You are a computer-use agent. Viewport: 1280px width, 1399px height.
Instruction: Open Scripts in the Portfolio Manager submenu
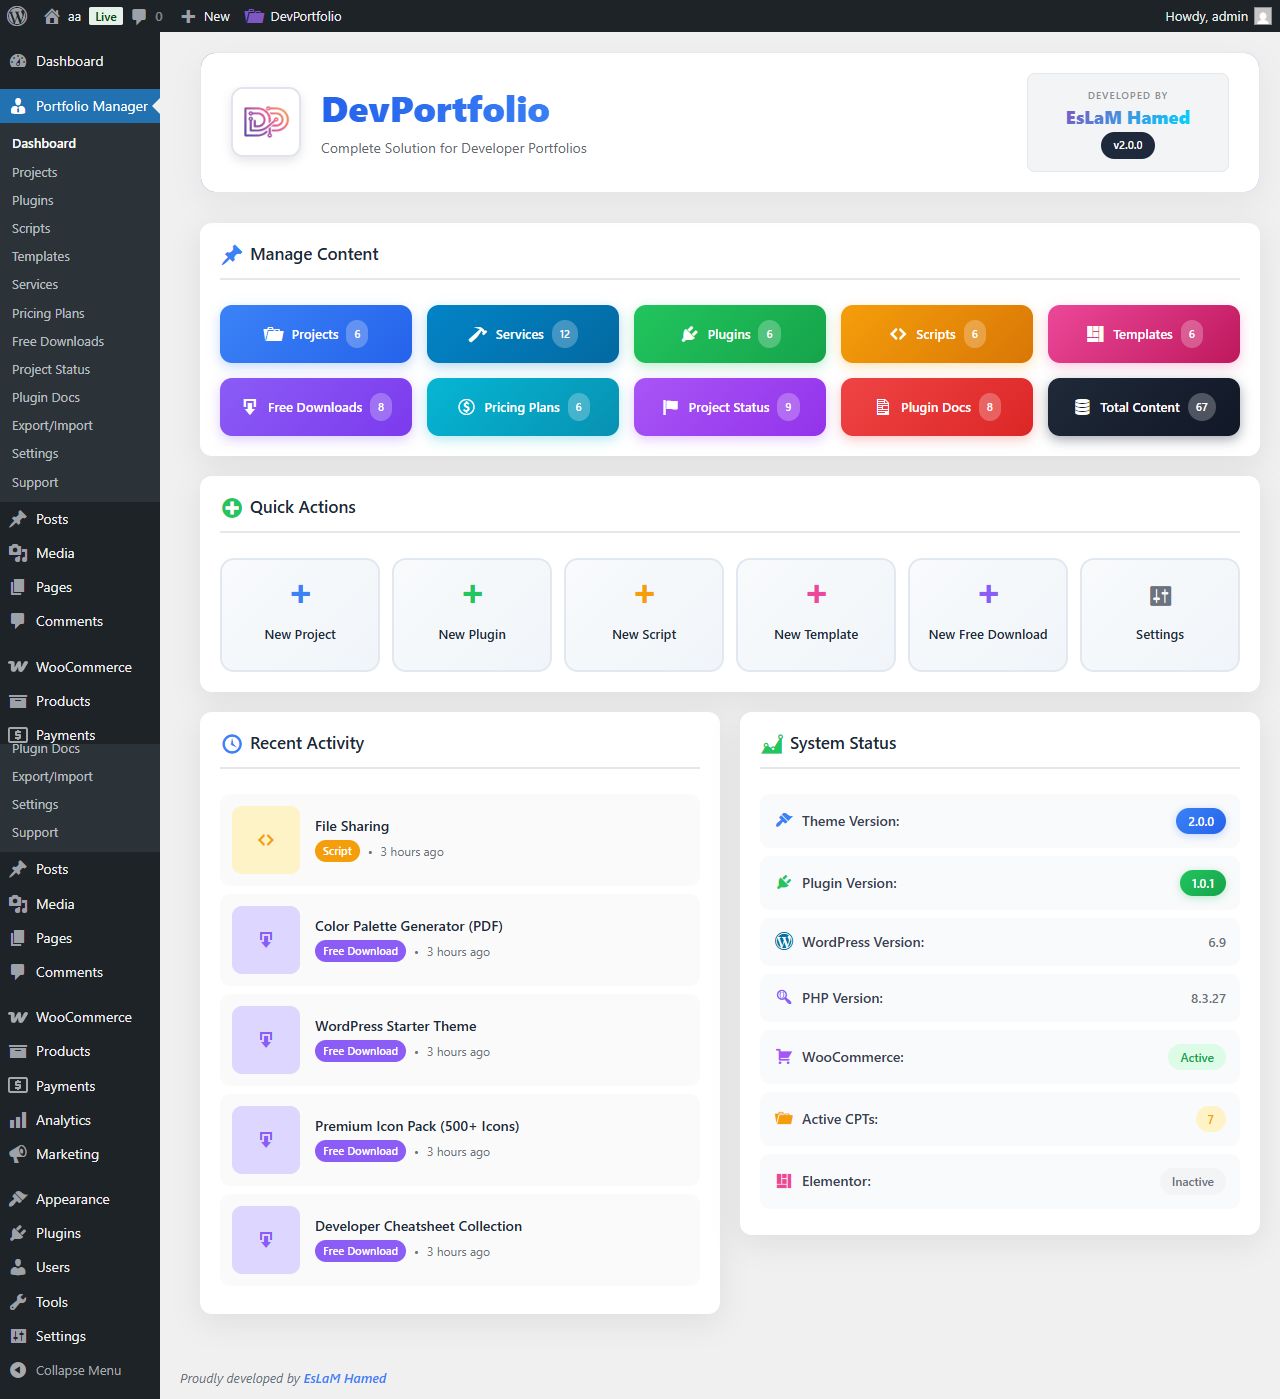pos(31,228)
